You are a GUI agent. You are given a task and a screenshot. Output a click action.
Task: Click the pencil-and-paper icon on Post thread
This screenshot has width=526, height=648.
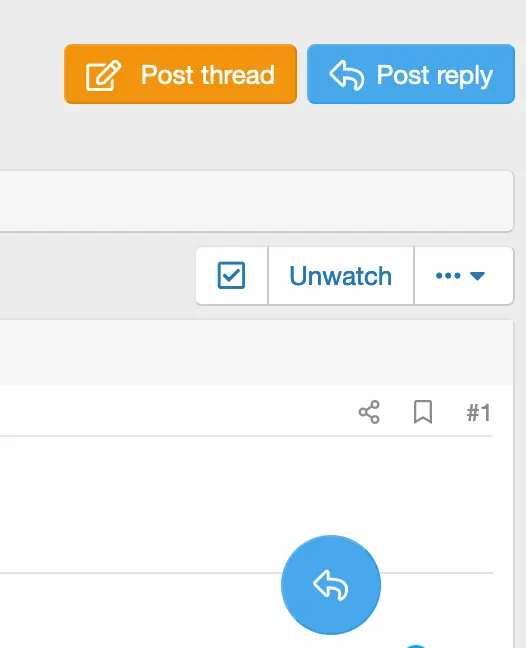tap(103, 75)
